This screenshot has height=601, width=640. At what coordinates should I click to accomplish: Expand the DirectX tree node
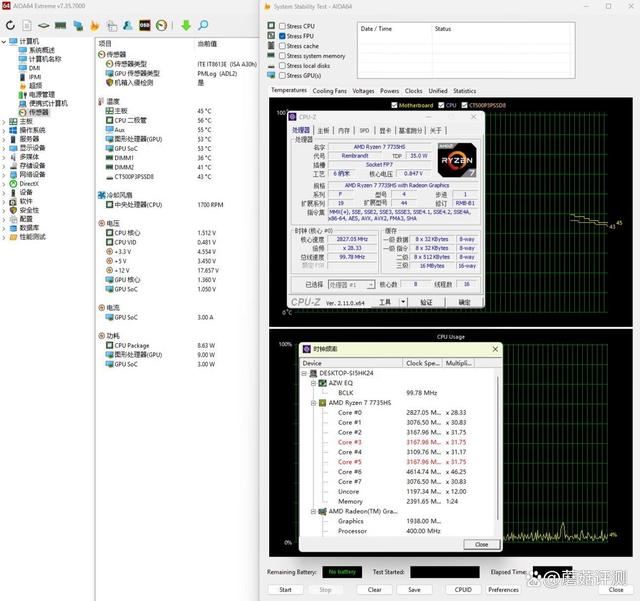pos(5,183)
